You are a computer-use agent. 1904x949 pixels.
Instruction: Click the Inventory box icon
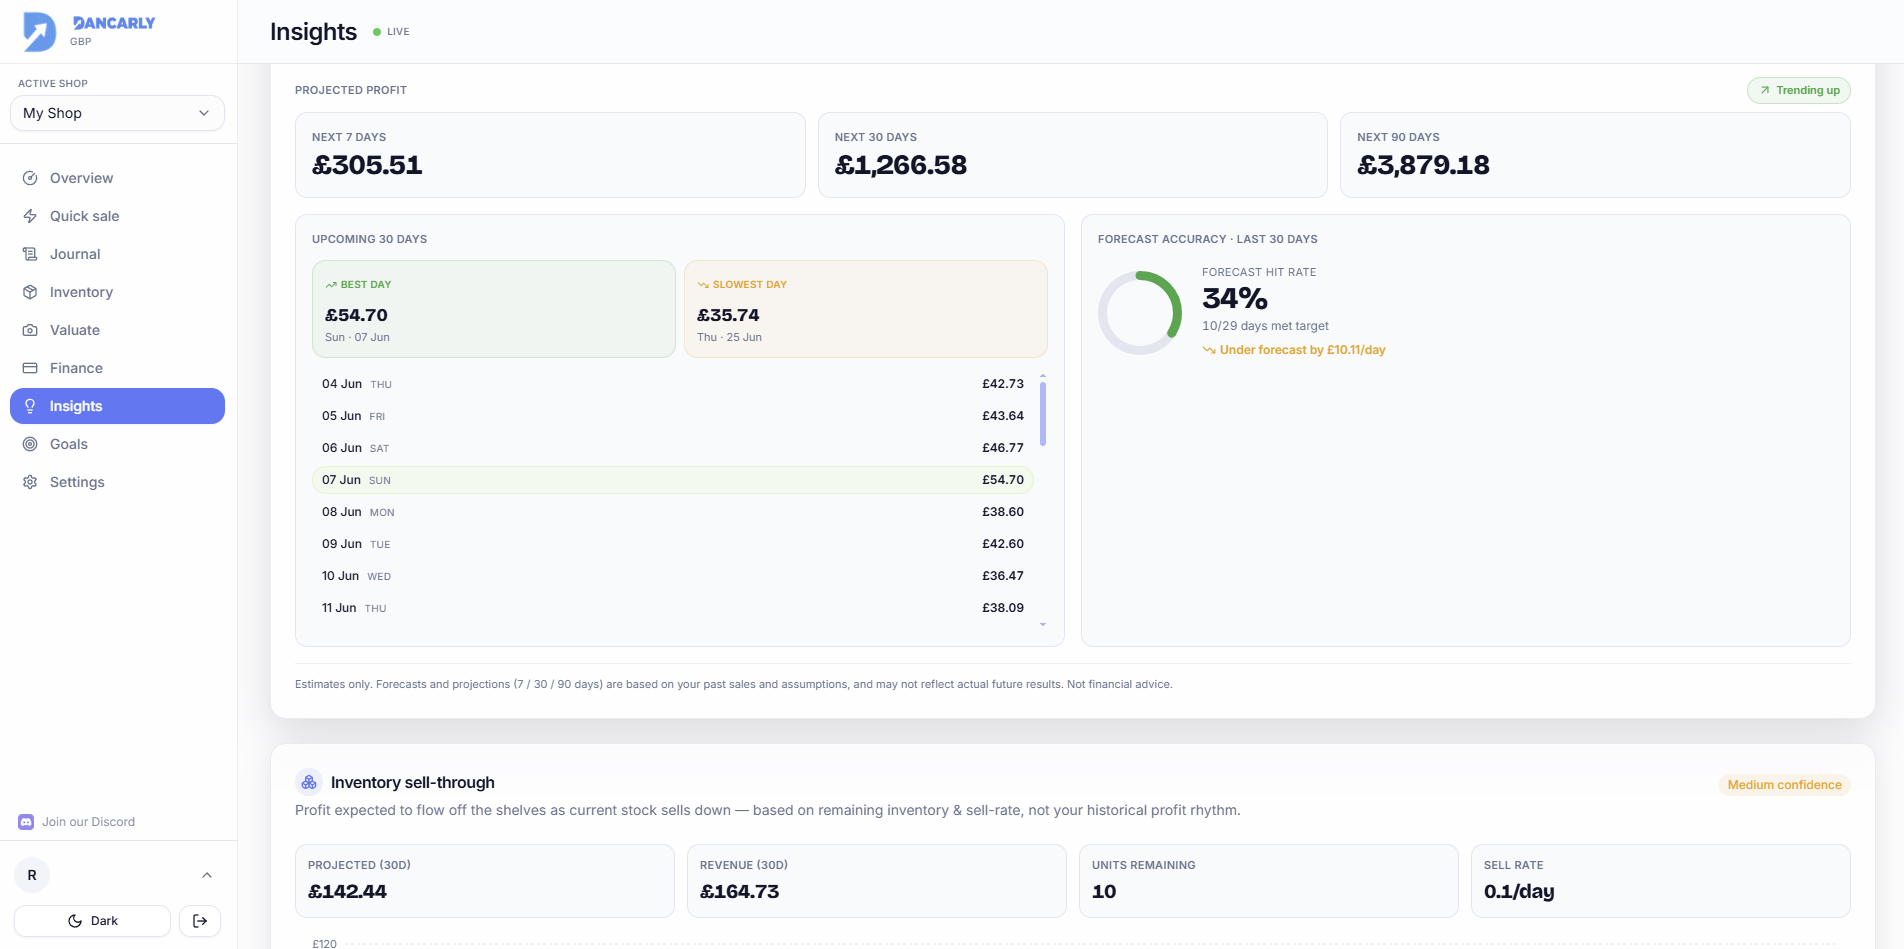(x=30, y=292)
